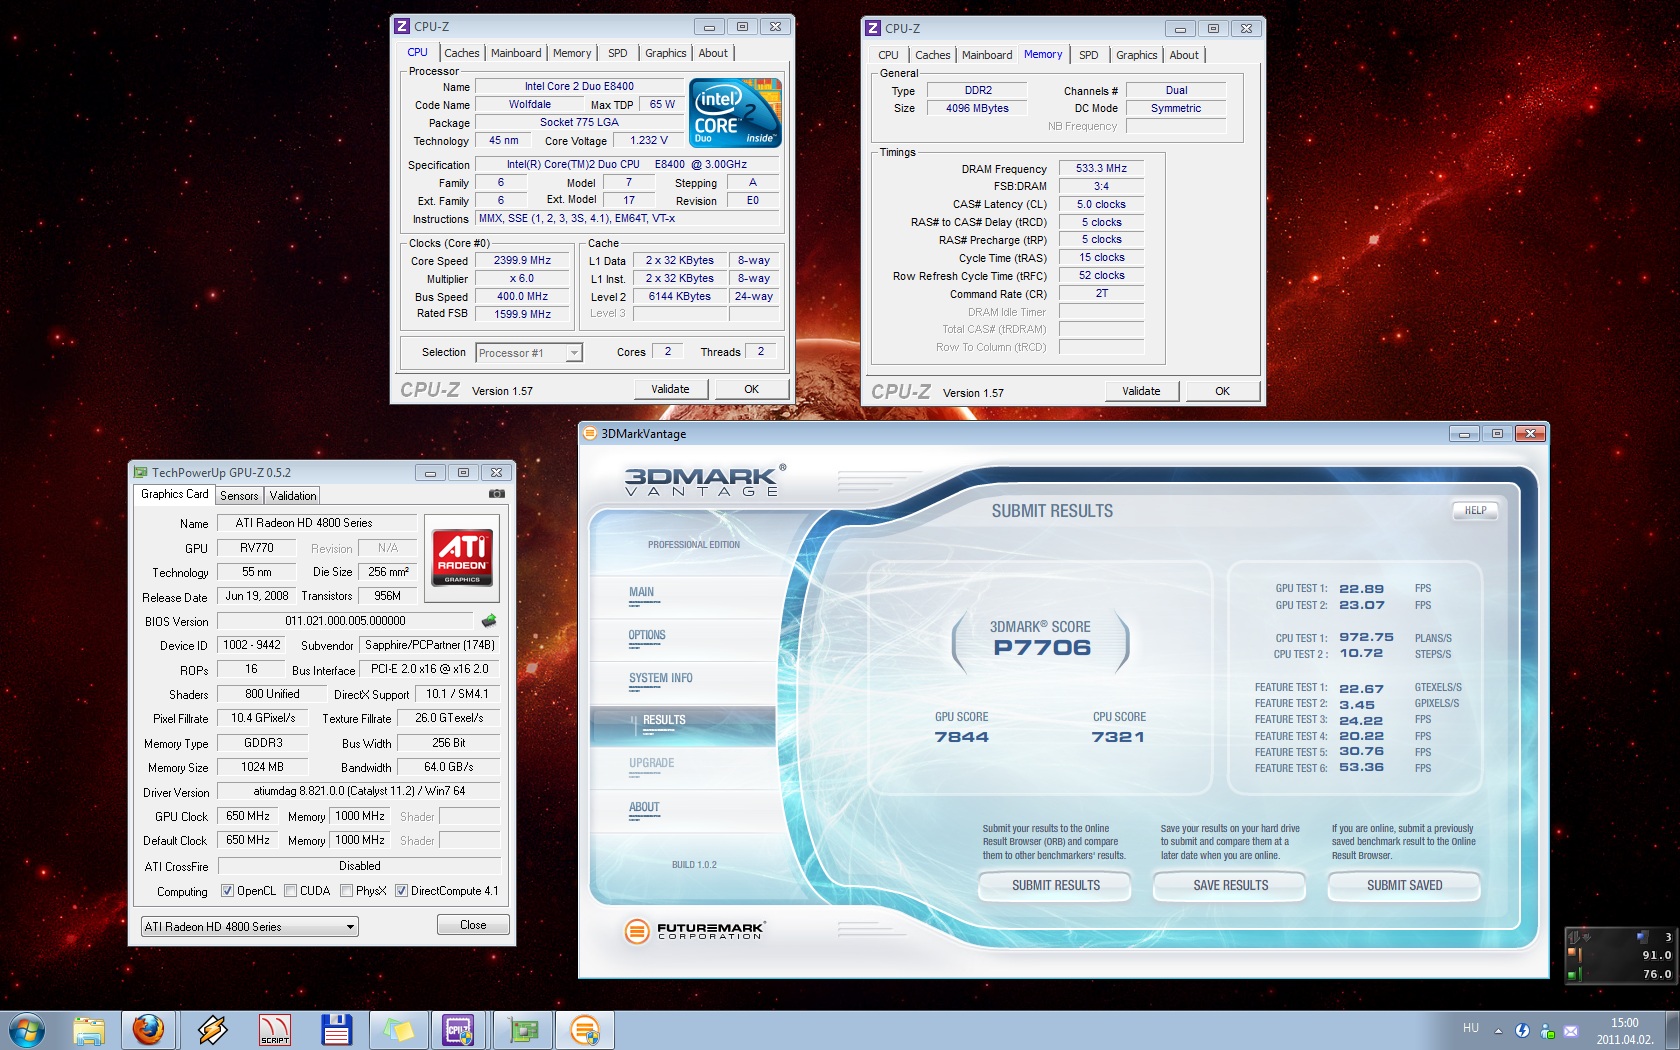1680x1050 pixels.
Task: Click the title bar icon of TechPowerUp GPU-Z
Action: (x=140, y=473)
